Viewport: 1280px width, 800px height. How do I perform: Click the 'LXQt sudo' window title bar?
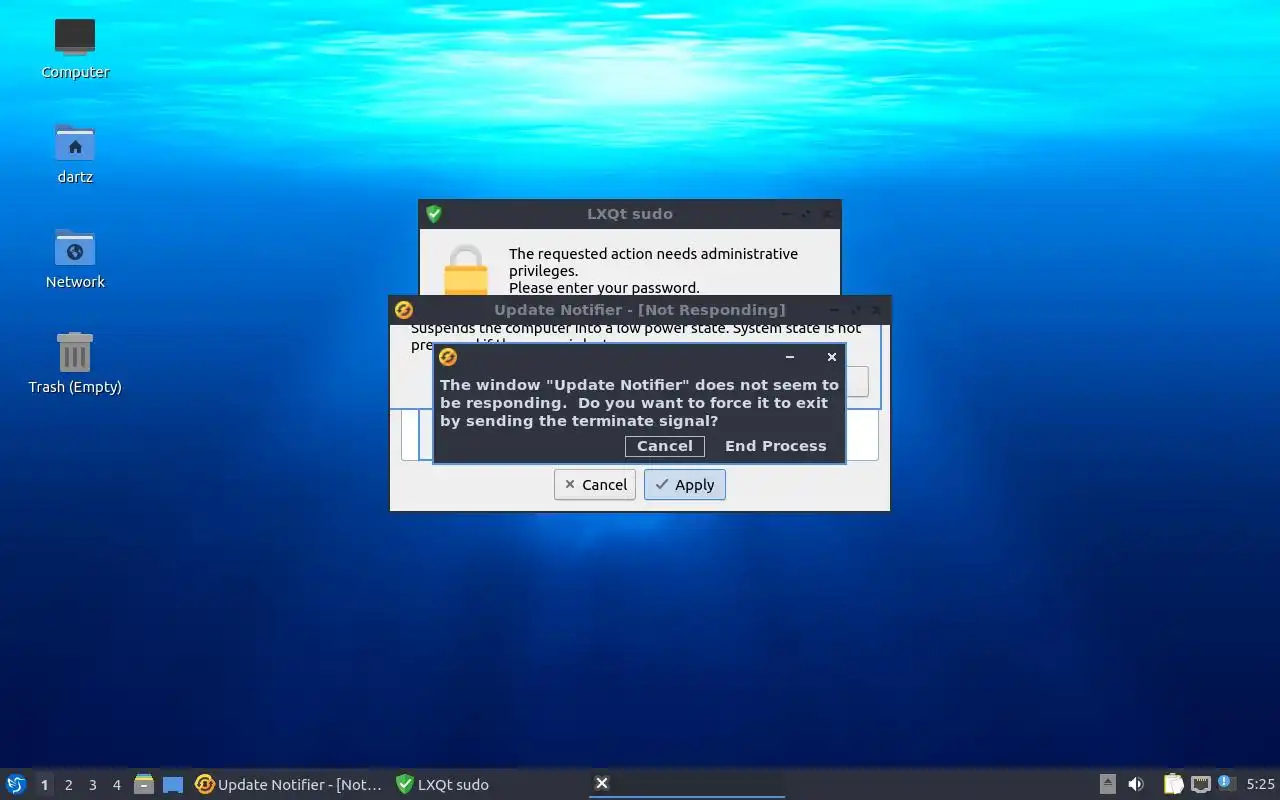coord(630,213)
